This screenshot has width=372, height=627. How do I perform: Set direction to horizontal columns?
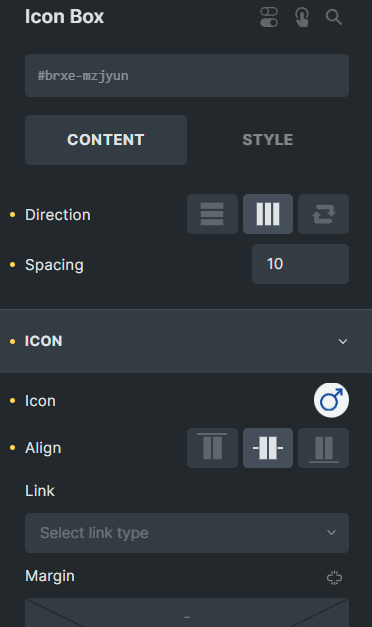point(268,214)
